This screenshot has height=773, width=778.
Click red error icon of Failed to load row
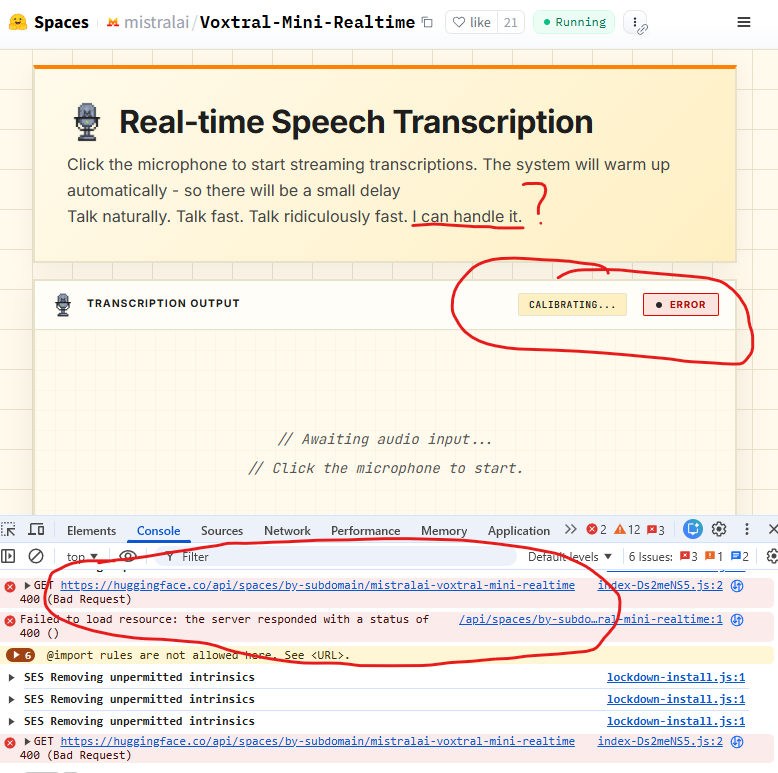click(x=9, y=620)
